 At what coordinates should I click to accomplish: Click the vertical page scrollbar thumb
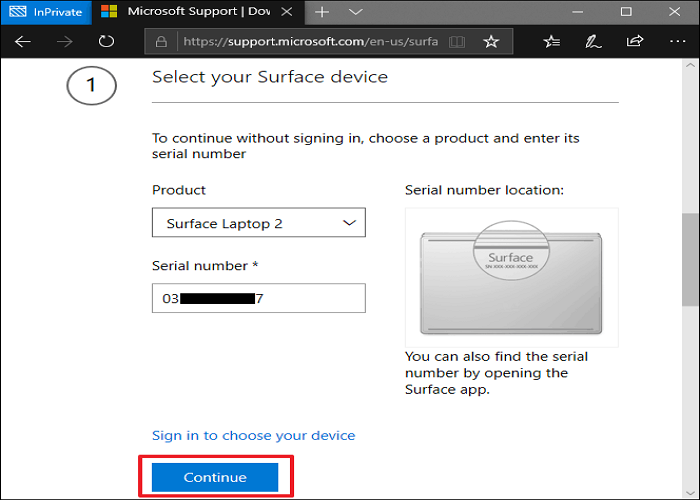pyautogui.click(x=690, y=260)
